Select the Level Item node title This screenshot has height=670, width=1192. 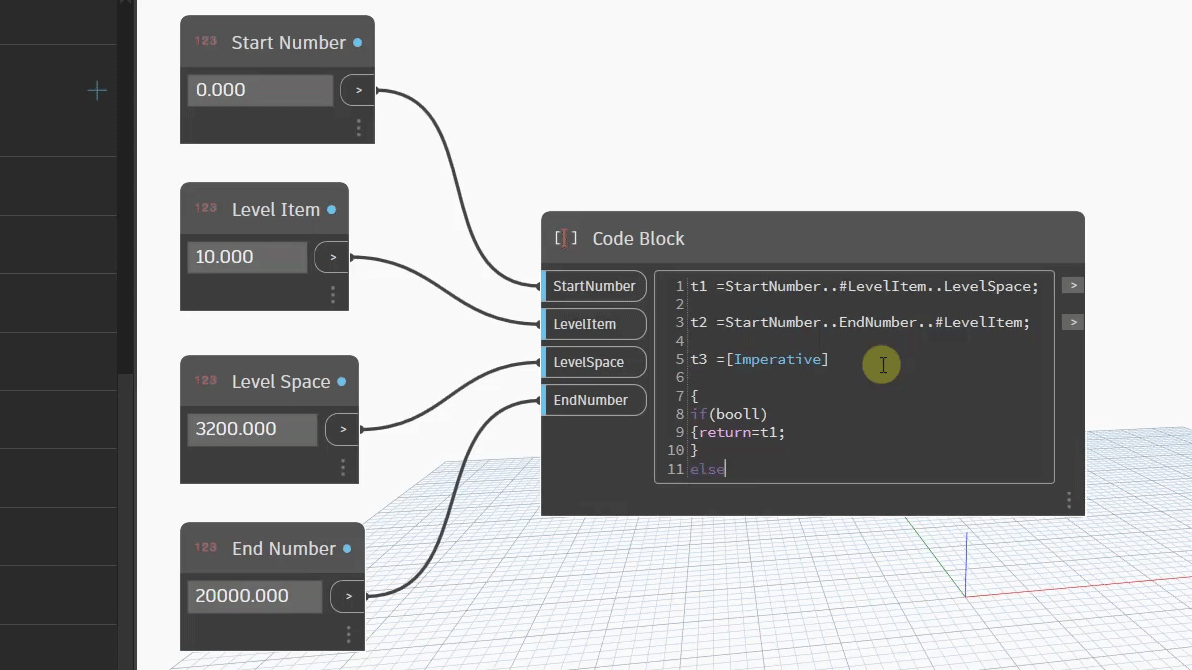275,210
